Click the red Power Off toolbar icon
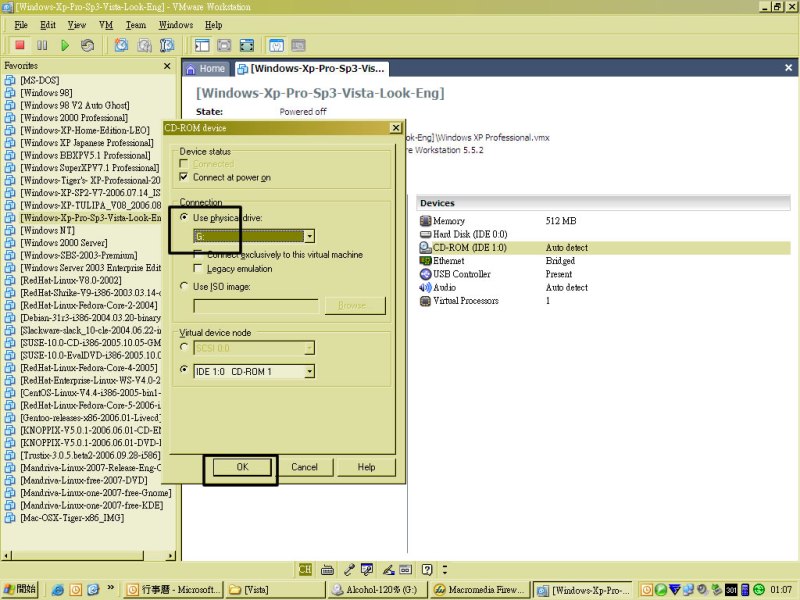Image resolution: width=800 pixels, height=600 pixels. (20, 45)
